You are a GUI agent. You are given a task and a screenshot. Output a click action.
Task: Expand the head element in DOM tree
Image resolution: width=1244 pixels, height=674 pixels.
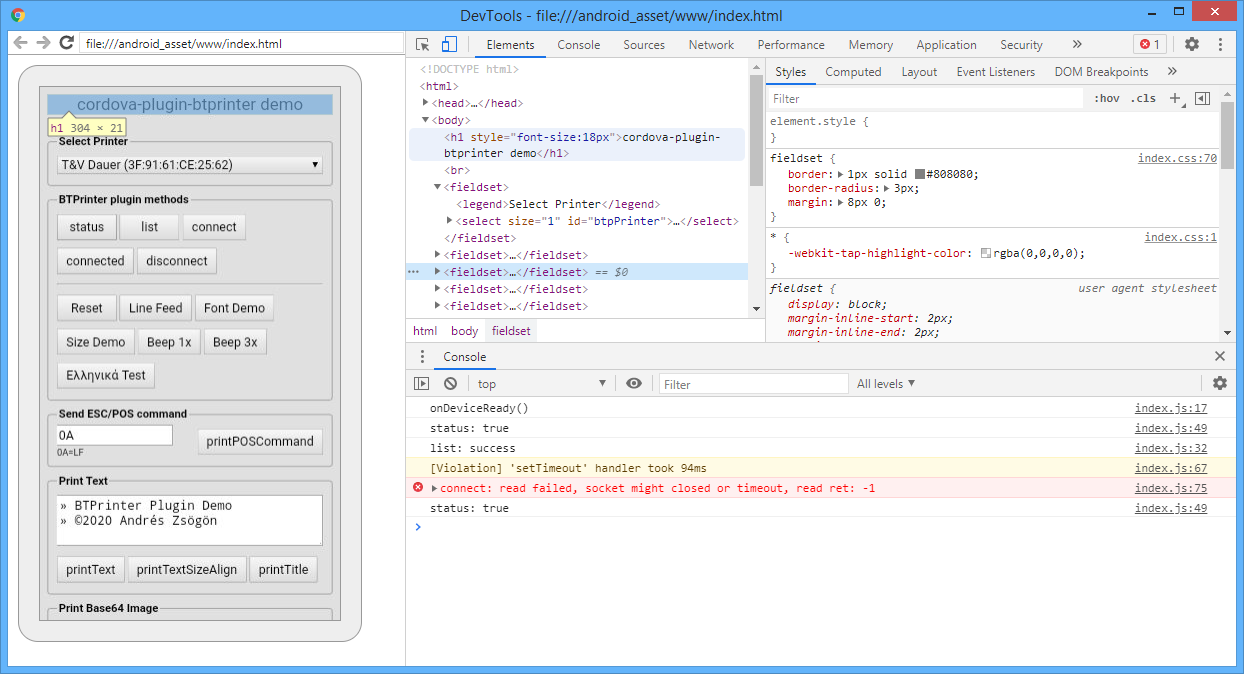(427, 103)
